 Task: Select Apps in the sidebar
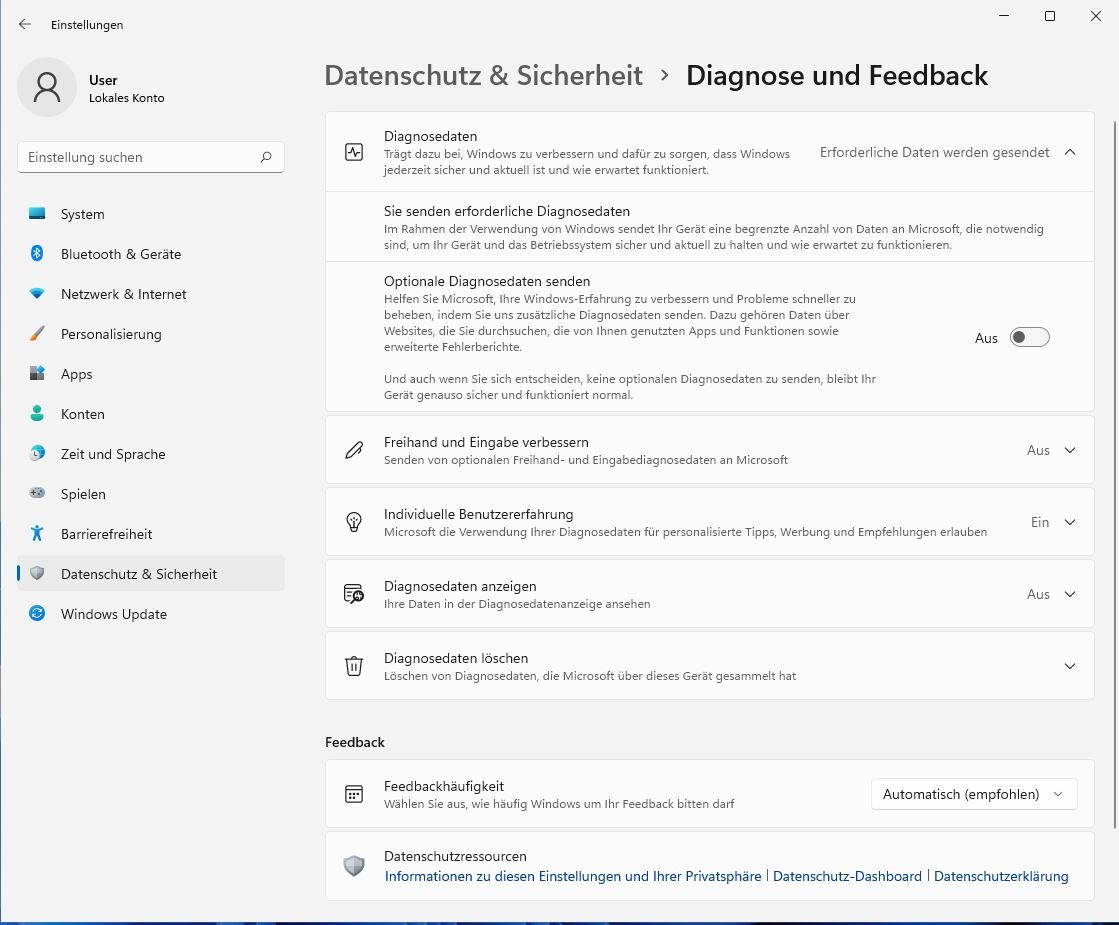coord(76,374)
